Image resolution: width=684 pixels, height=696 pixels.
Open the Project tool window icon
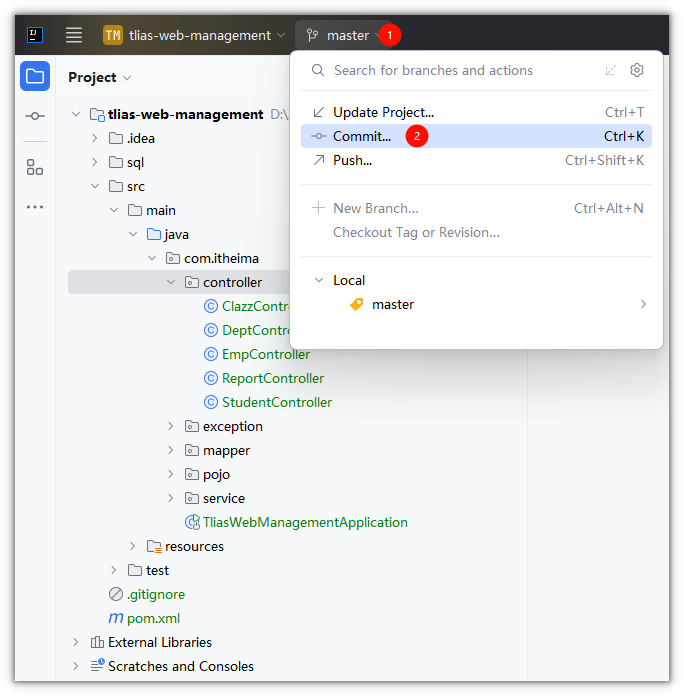(x=35, y=76)
